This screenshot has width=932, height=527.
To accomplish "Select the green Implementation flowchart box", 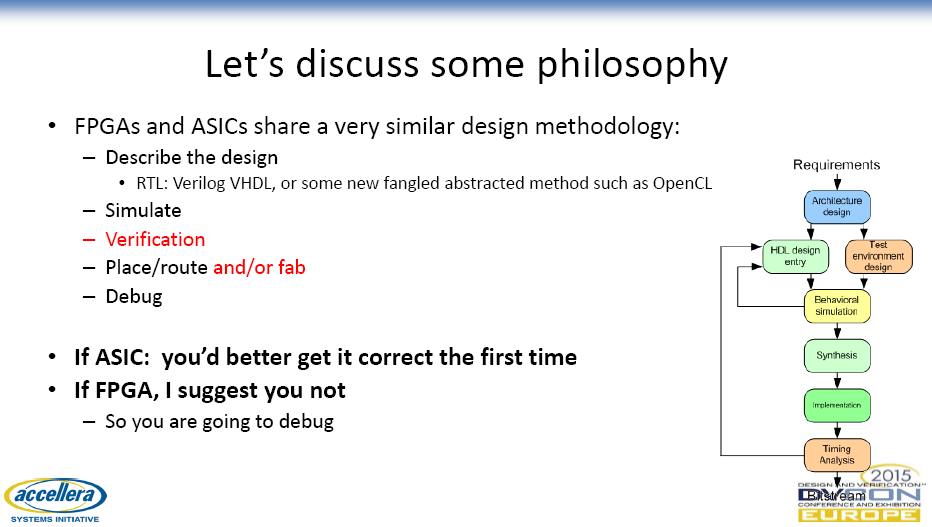I will tap(837, 406).
